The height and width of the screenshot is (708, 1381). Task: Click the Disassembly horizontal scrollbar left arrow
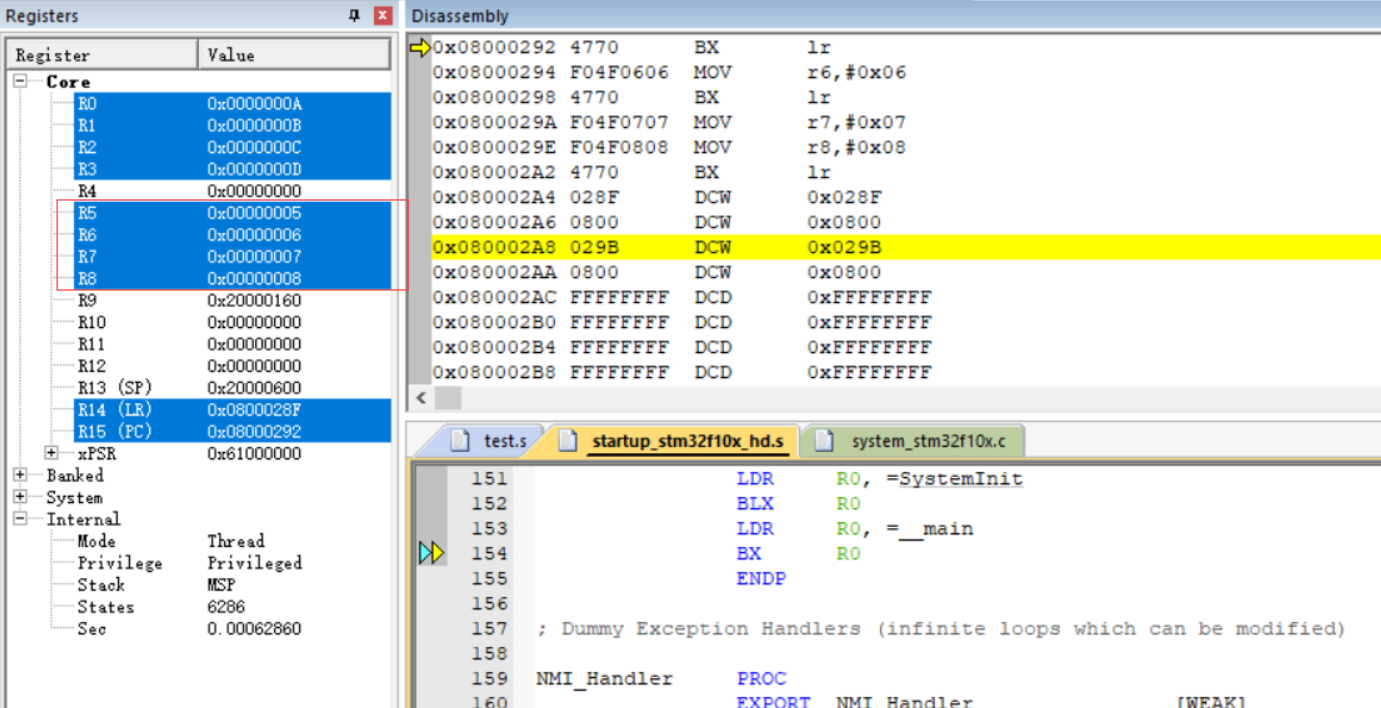coord(420,398)
